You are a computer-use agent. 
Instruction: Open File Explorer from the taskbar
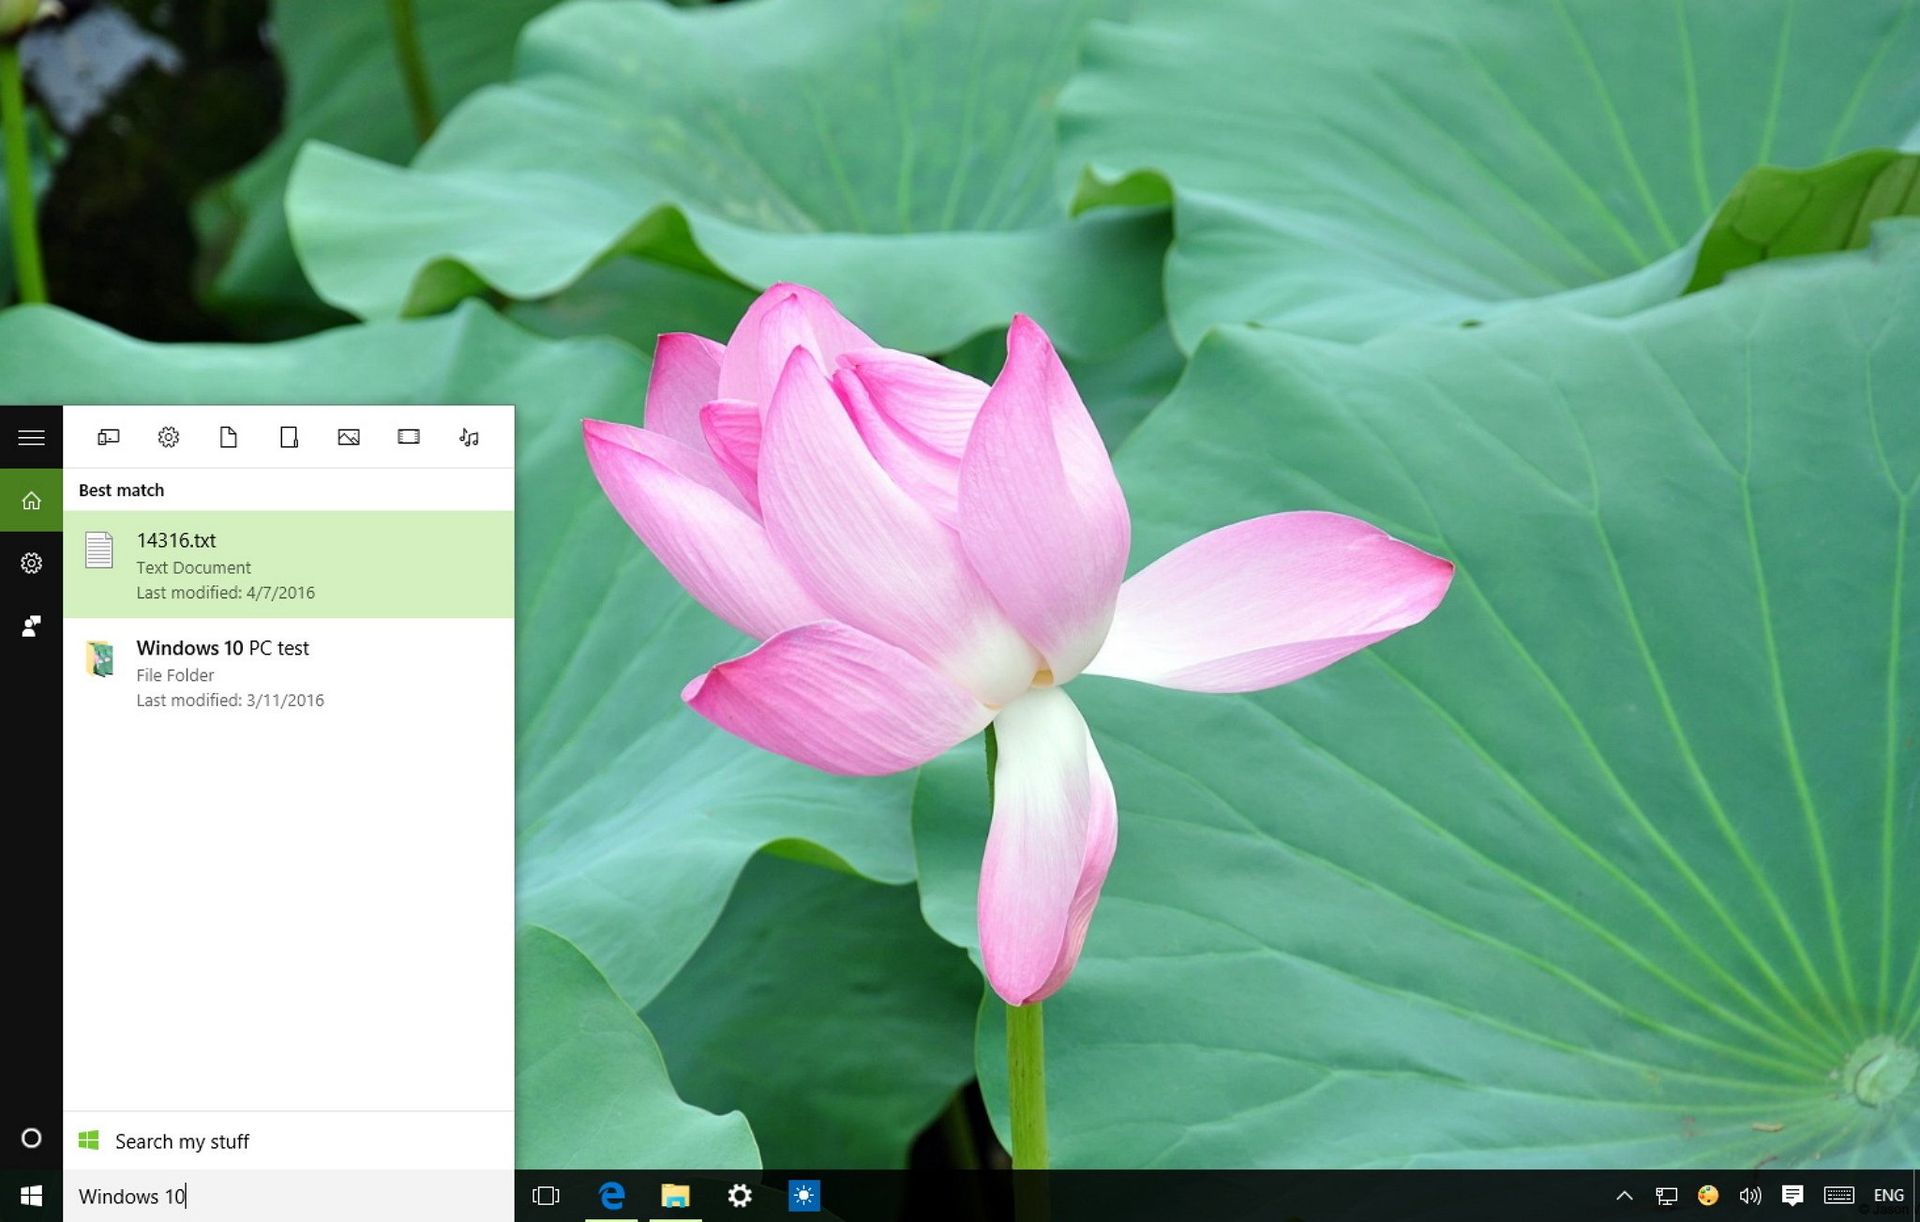pyautogui.click(x=676, y=1196)
